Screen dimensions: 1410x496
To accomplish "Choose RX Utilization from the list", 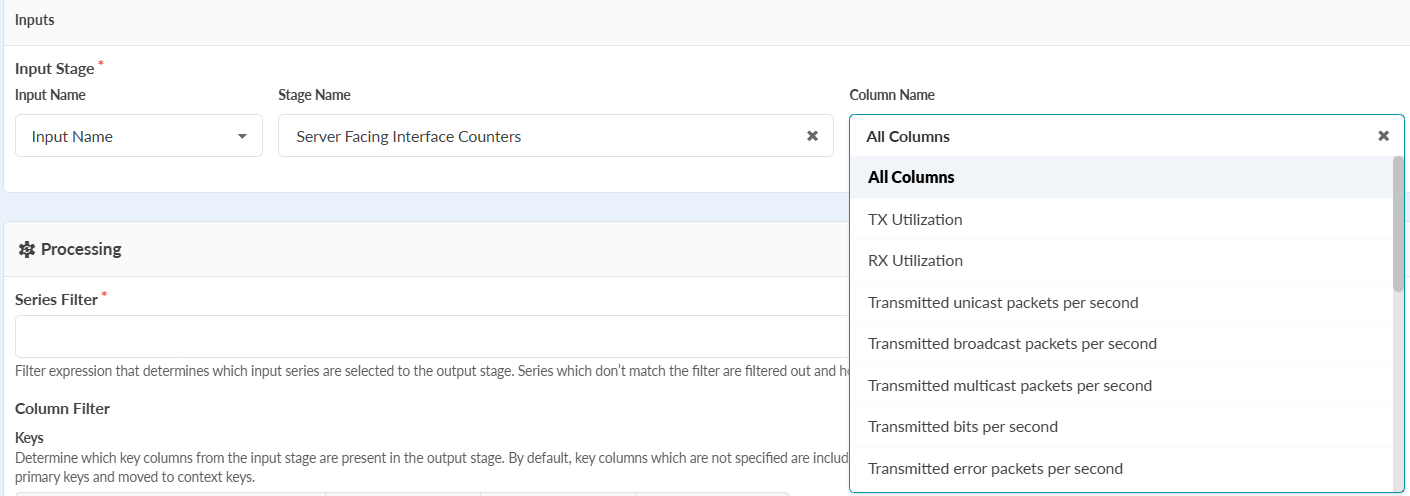I will 915,261.
